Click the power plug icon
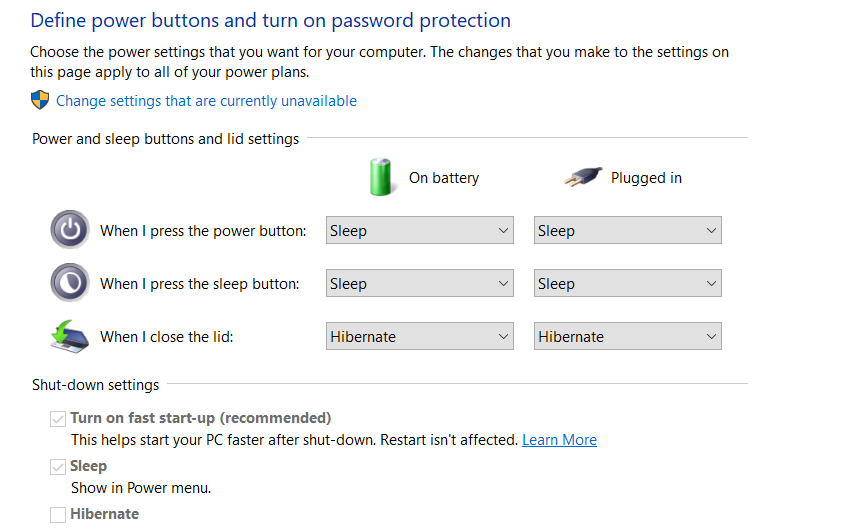Image resolution: width=852 pixels, height=530 pixels. click(x=582, y=178)
